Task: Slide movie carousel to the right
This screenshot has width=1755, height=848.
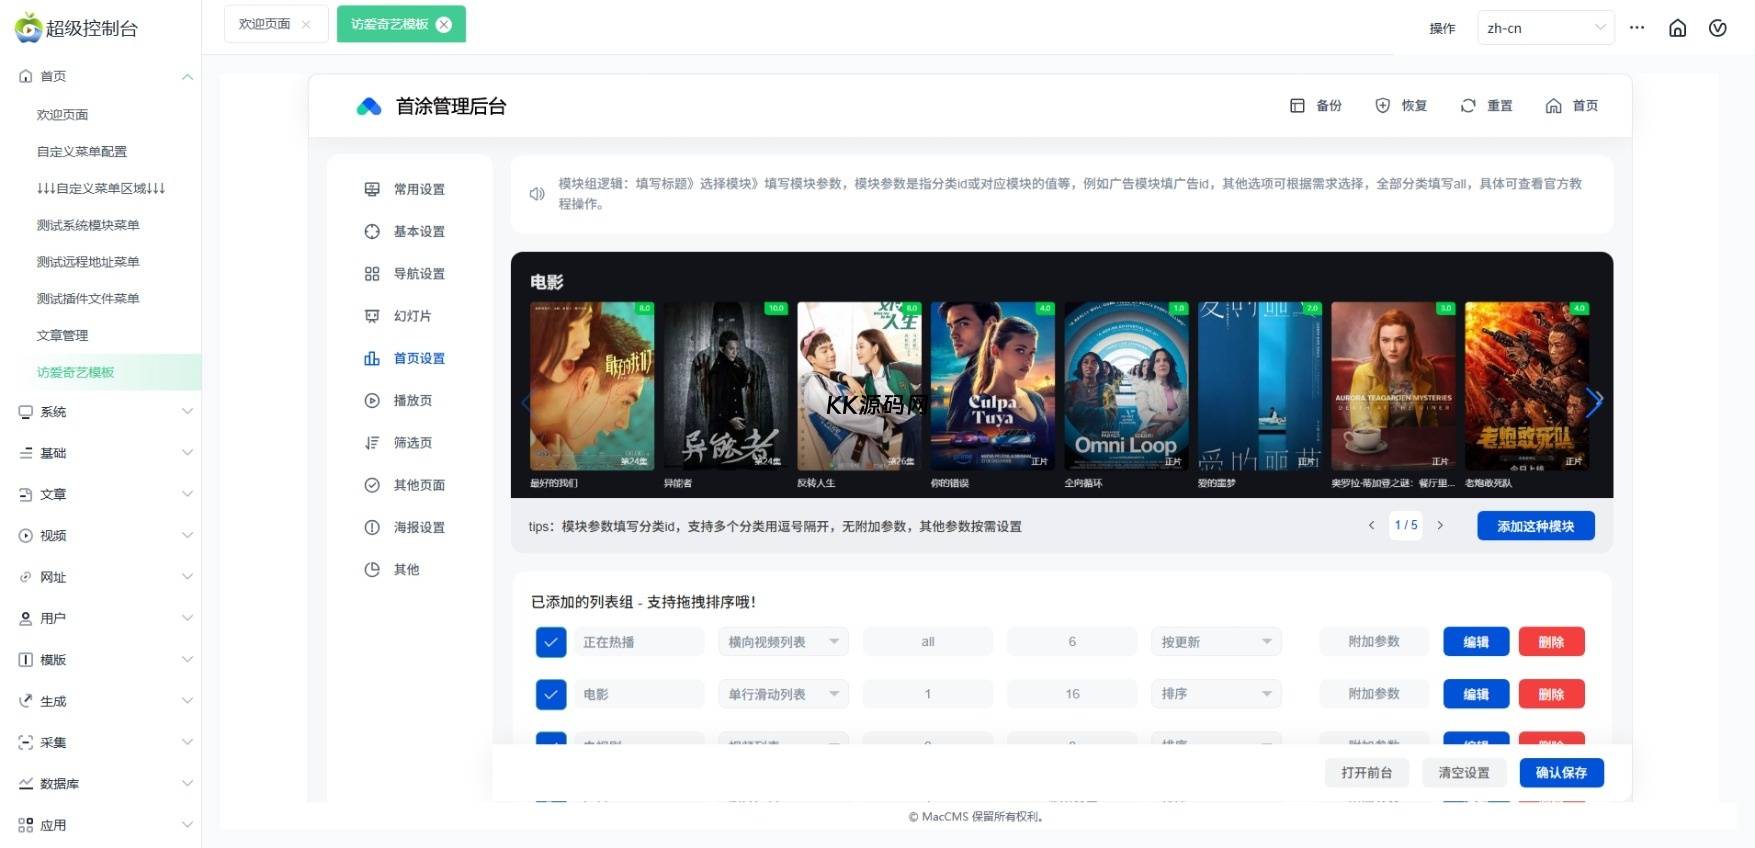Action: [1594, 402]
